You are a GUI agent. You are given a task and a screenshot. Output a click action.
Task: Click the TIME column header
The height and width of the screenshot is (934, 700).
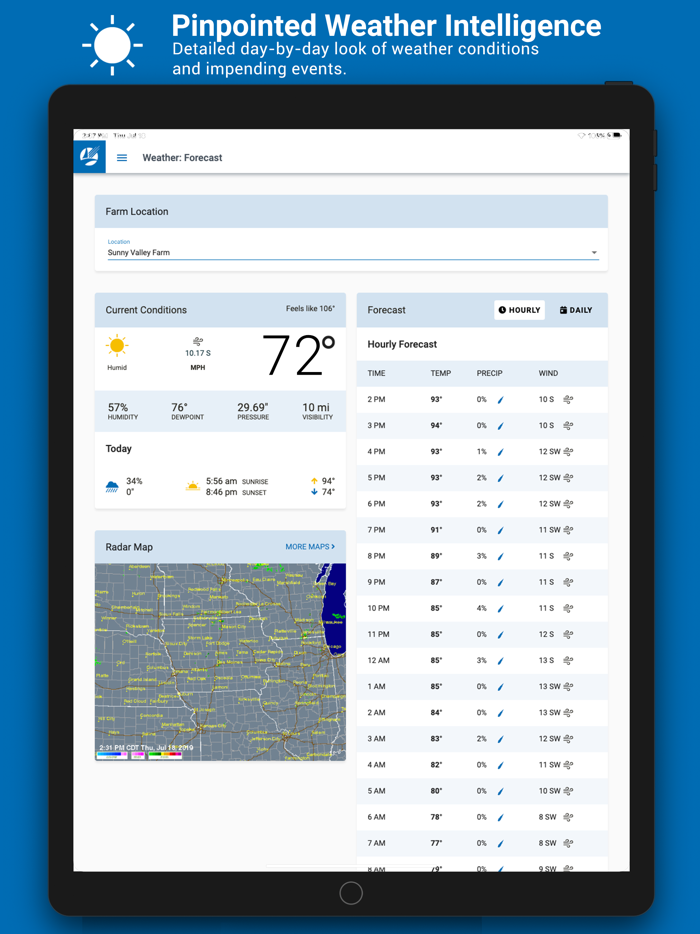(377, 373)
